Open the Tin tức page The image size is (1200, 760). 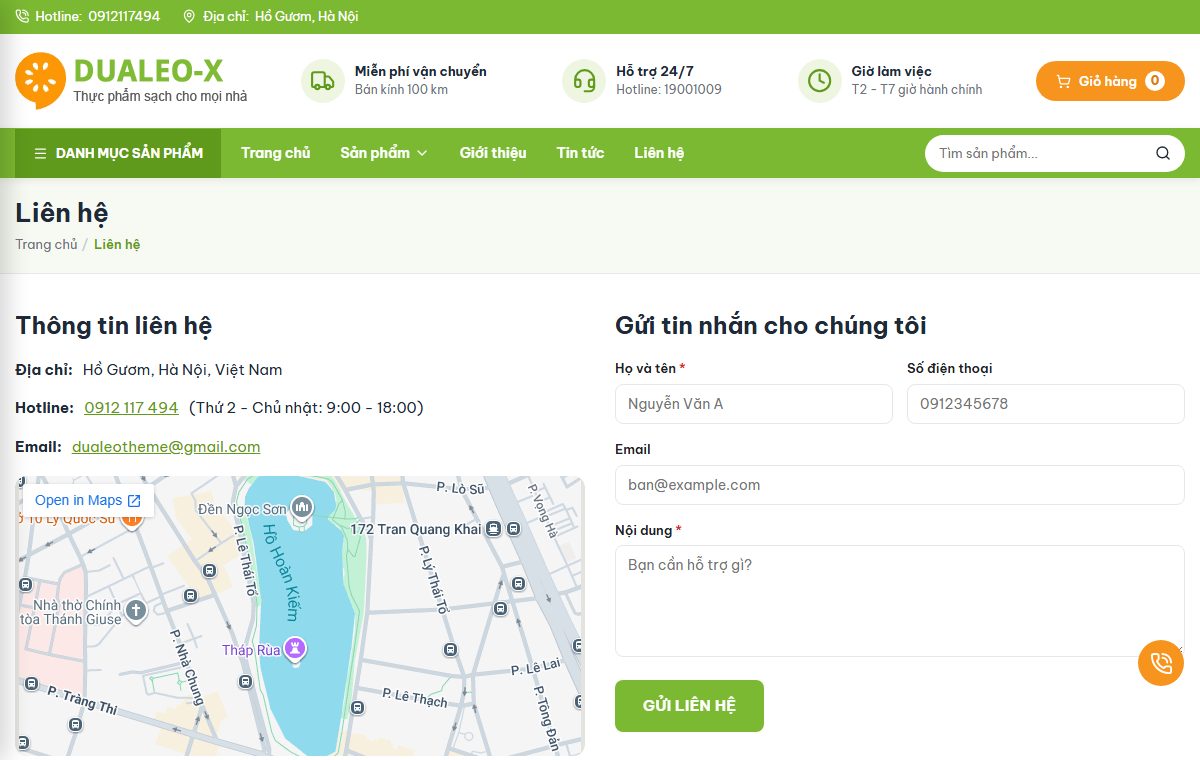[x=580, y=153]
